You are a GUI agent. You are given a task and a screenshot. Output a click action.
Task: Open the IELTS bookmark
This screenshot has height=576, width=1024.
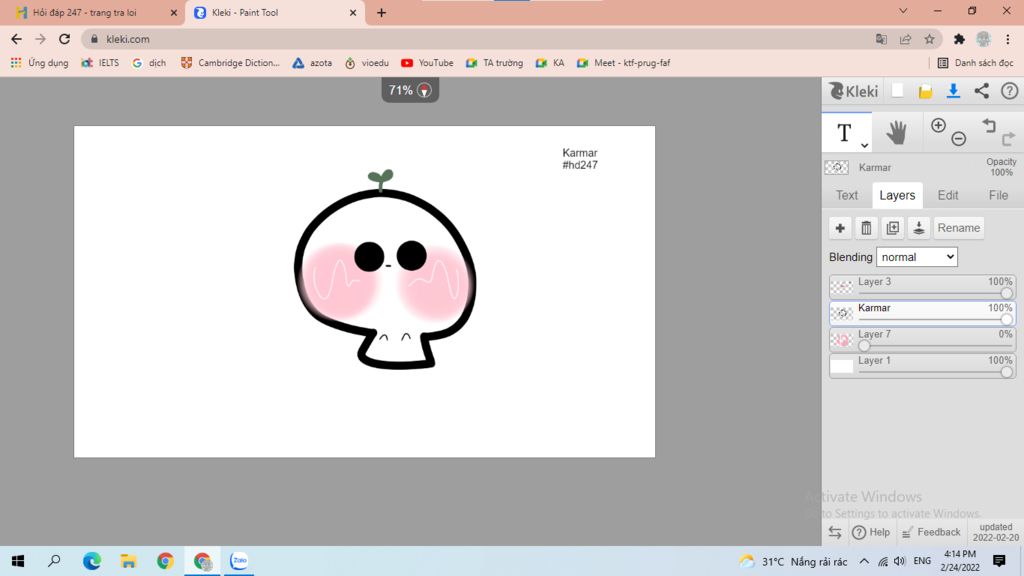tap(100, 63)
